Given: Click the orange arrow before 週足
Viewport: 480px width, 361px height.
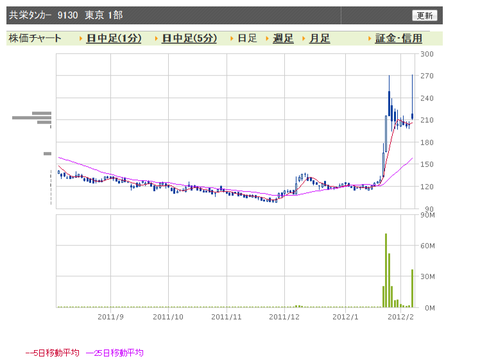Looking at the screenshot, I should pyautogui.click(x=267, y=39).
